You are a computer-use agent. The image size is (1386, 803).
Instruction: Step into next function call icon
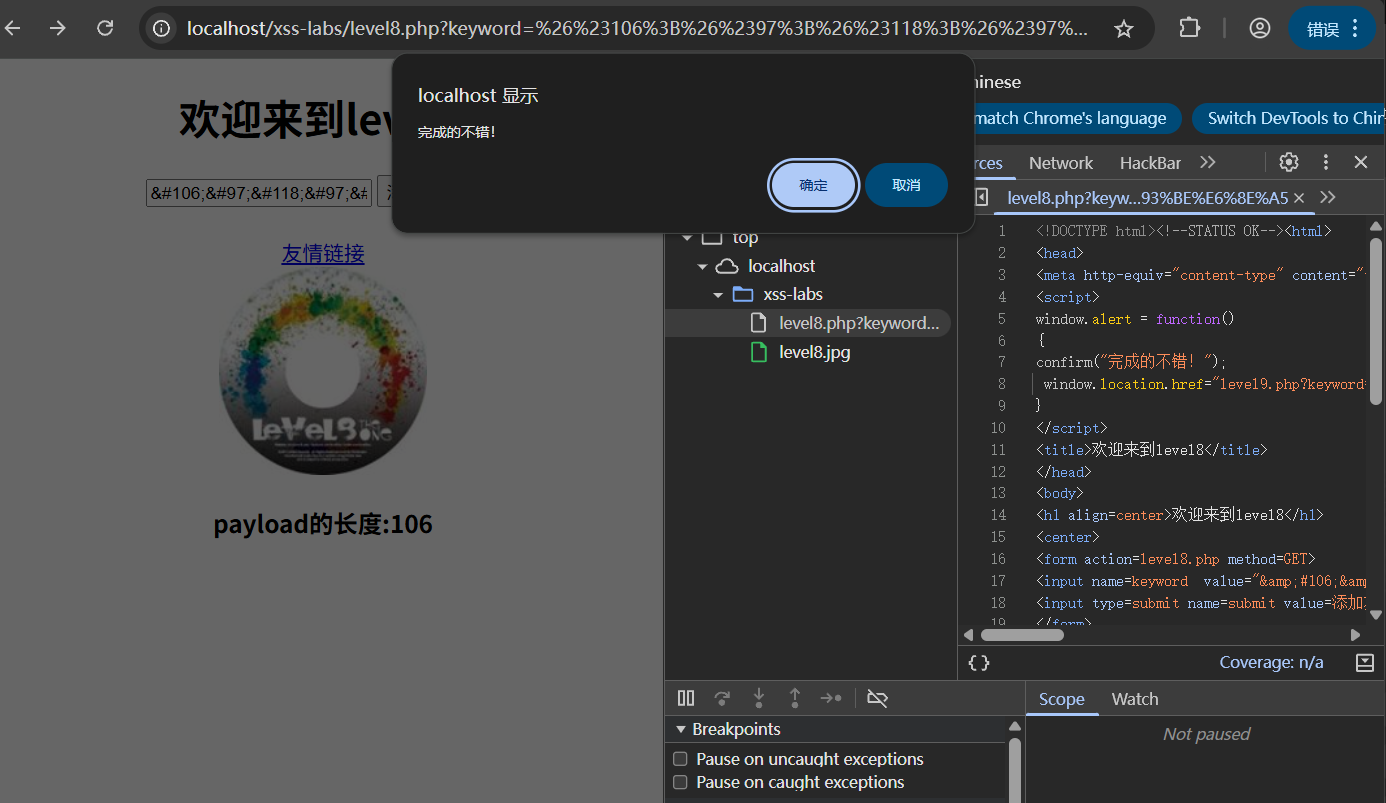759,698
